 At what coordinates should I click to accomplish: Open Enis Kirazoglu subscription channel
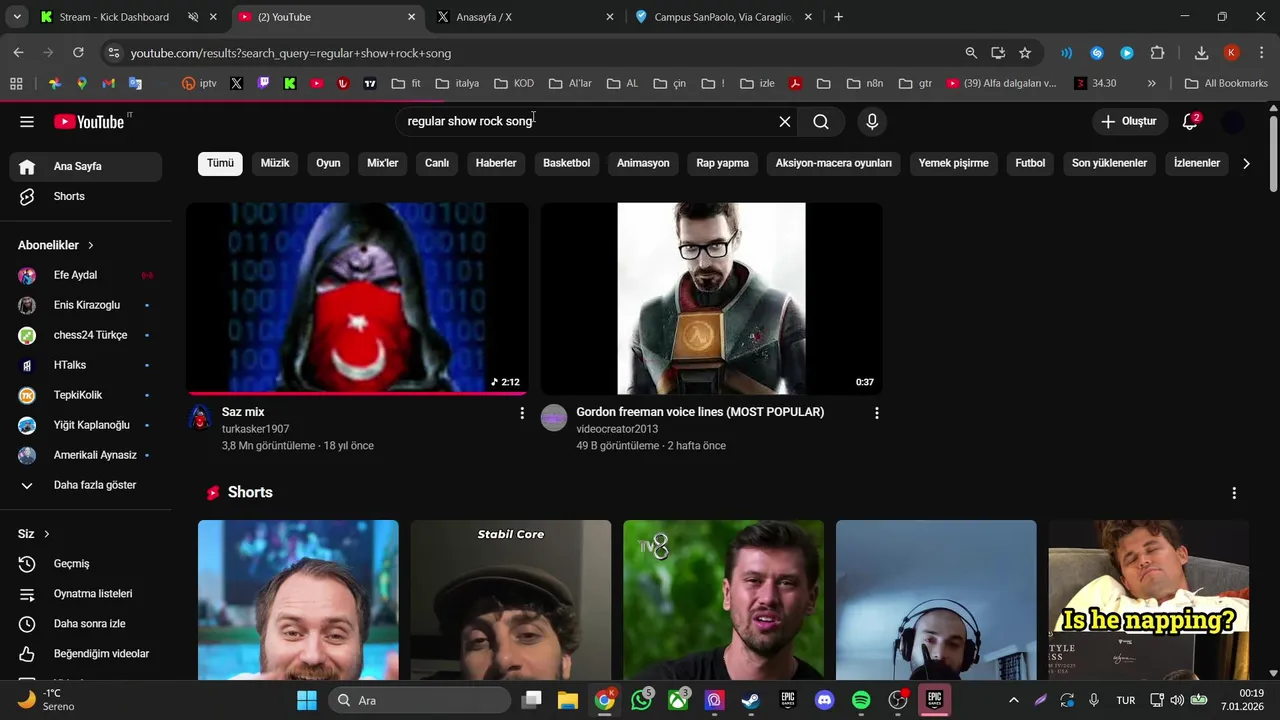(86, 305)
